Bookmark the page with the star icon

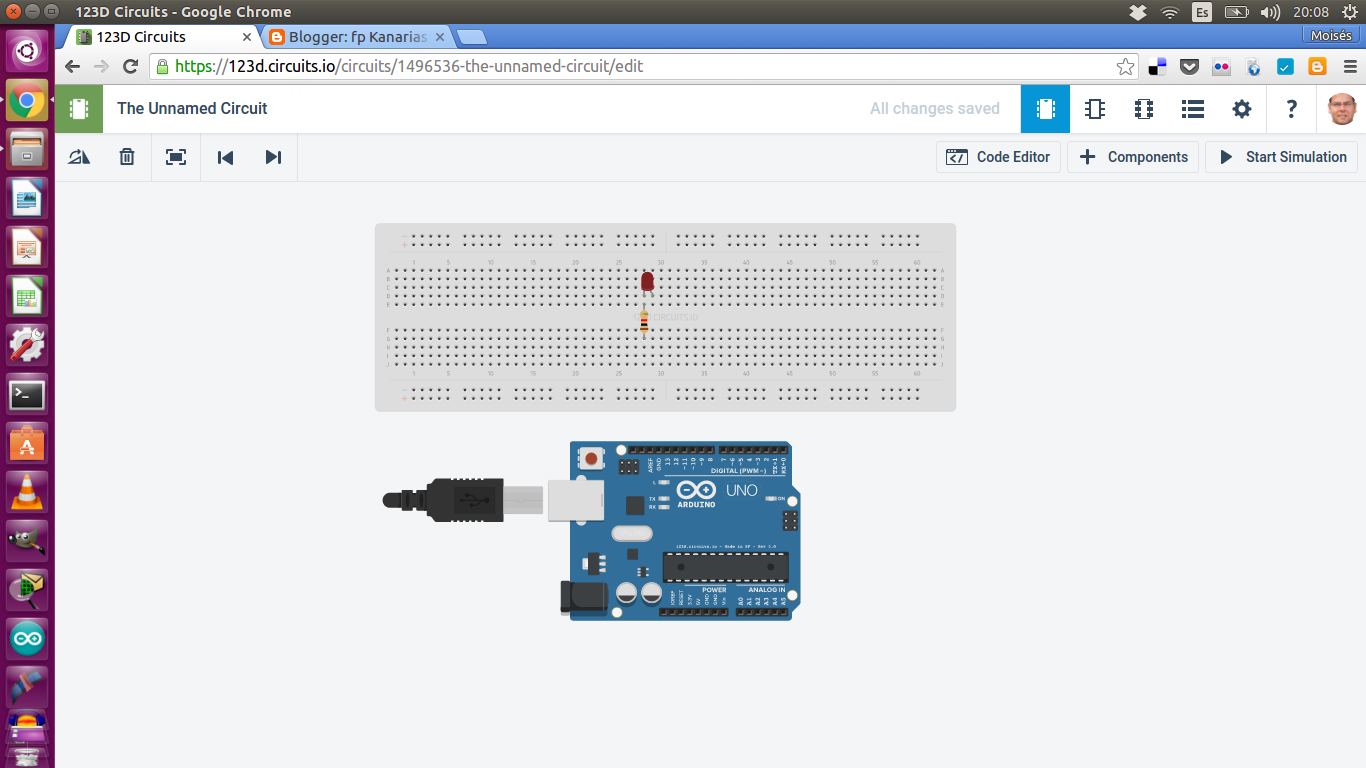click(x=1126, y=66)
